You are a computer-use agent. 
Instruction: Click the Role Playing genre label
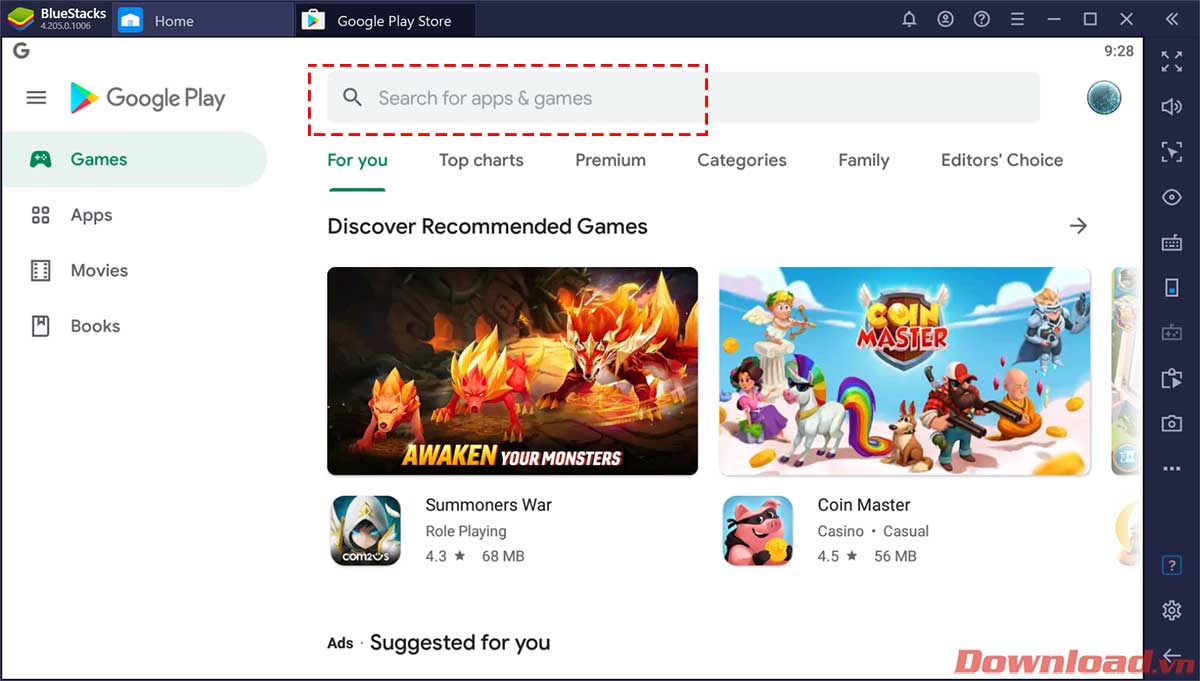(466, 531)
